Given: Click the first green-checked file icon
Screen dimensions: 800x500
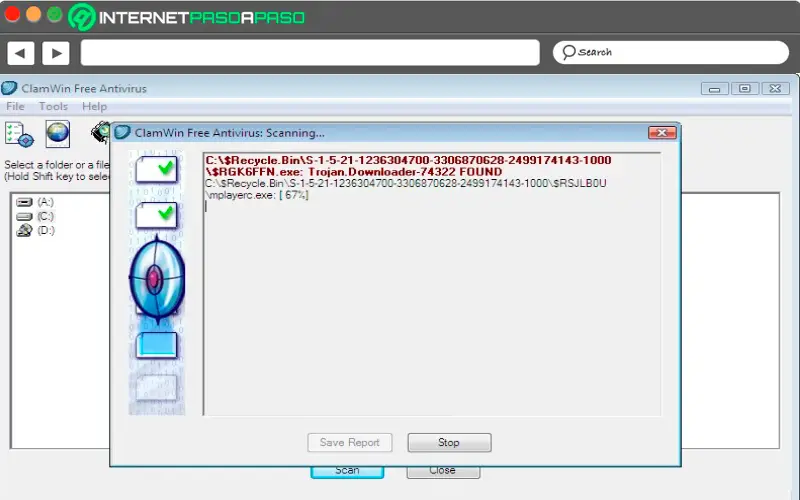Looking at the screenshot, I should pyautogui.click(x=157, y=169).
